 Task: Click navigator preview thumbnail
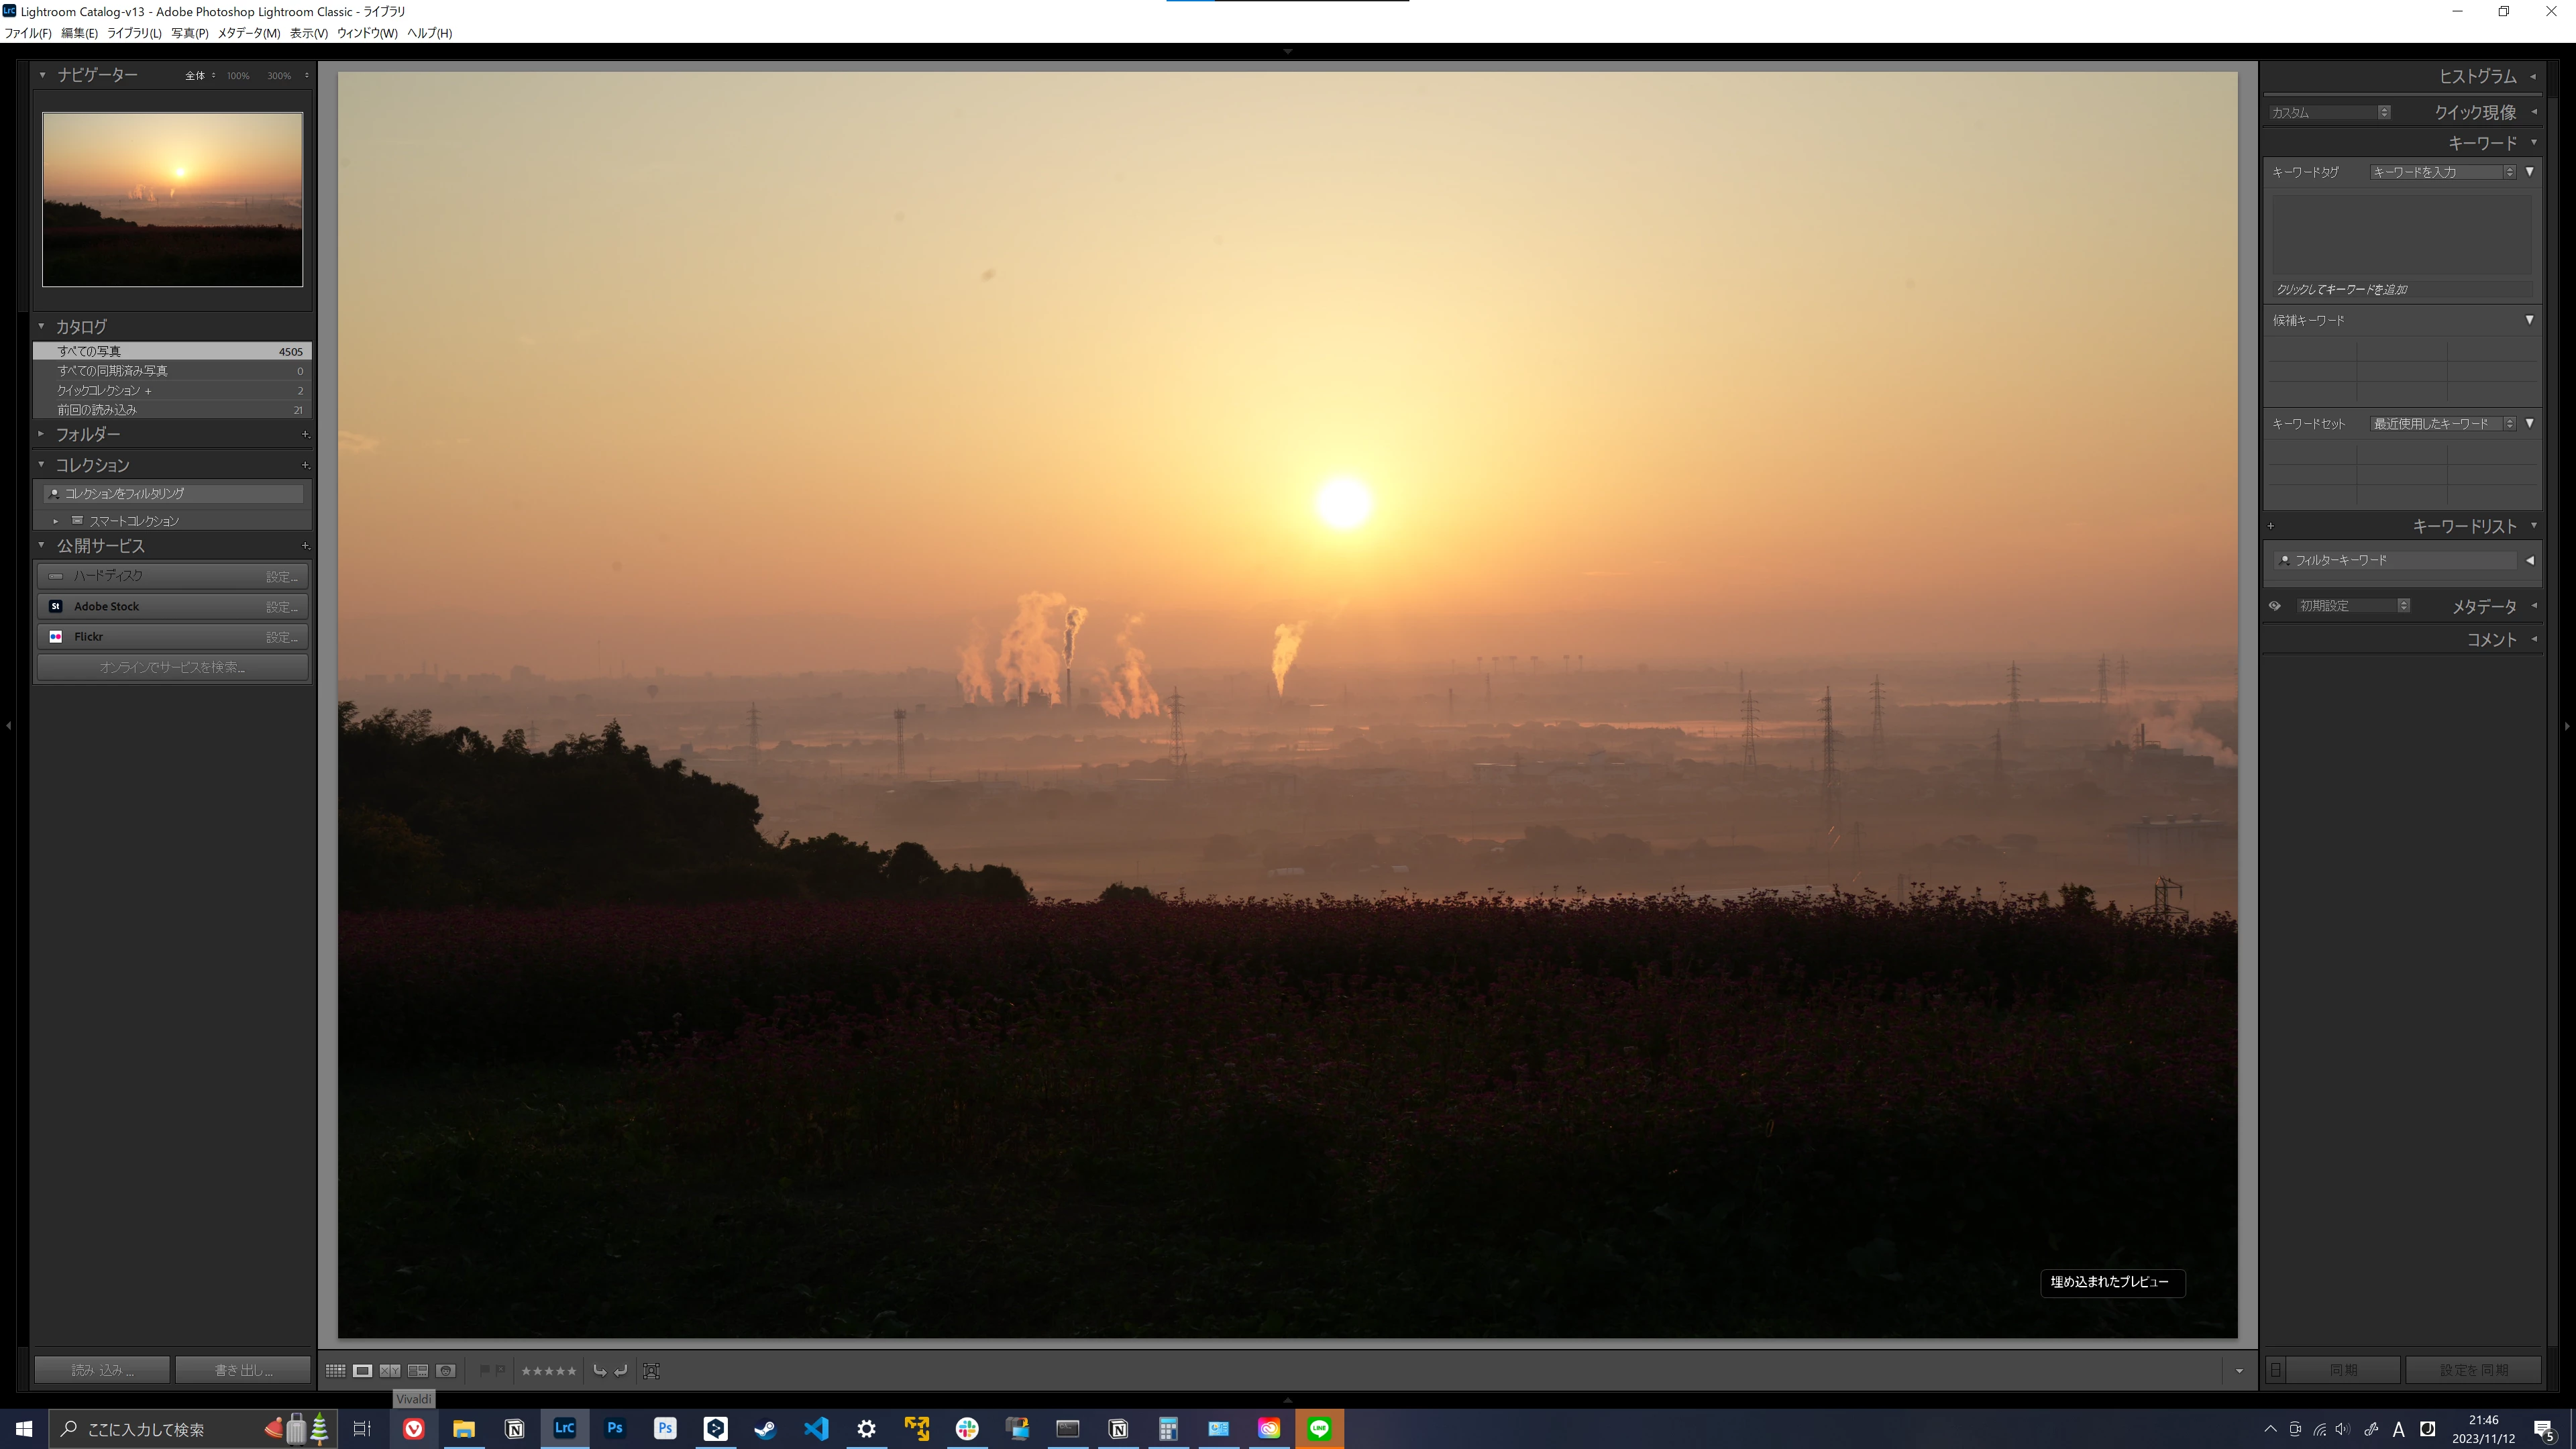(x=172, y=199)
